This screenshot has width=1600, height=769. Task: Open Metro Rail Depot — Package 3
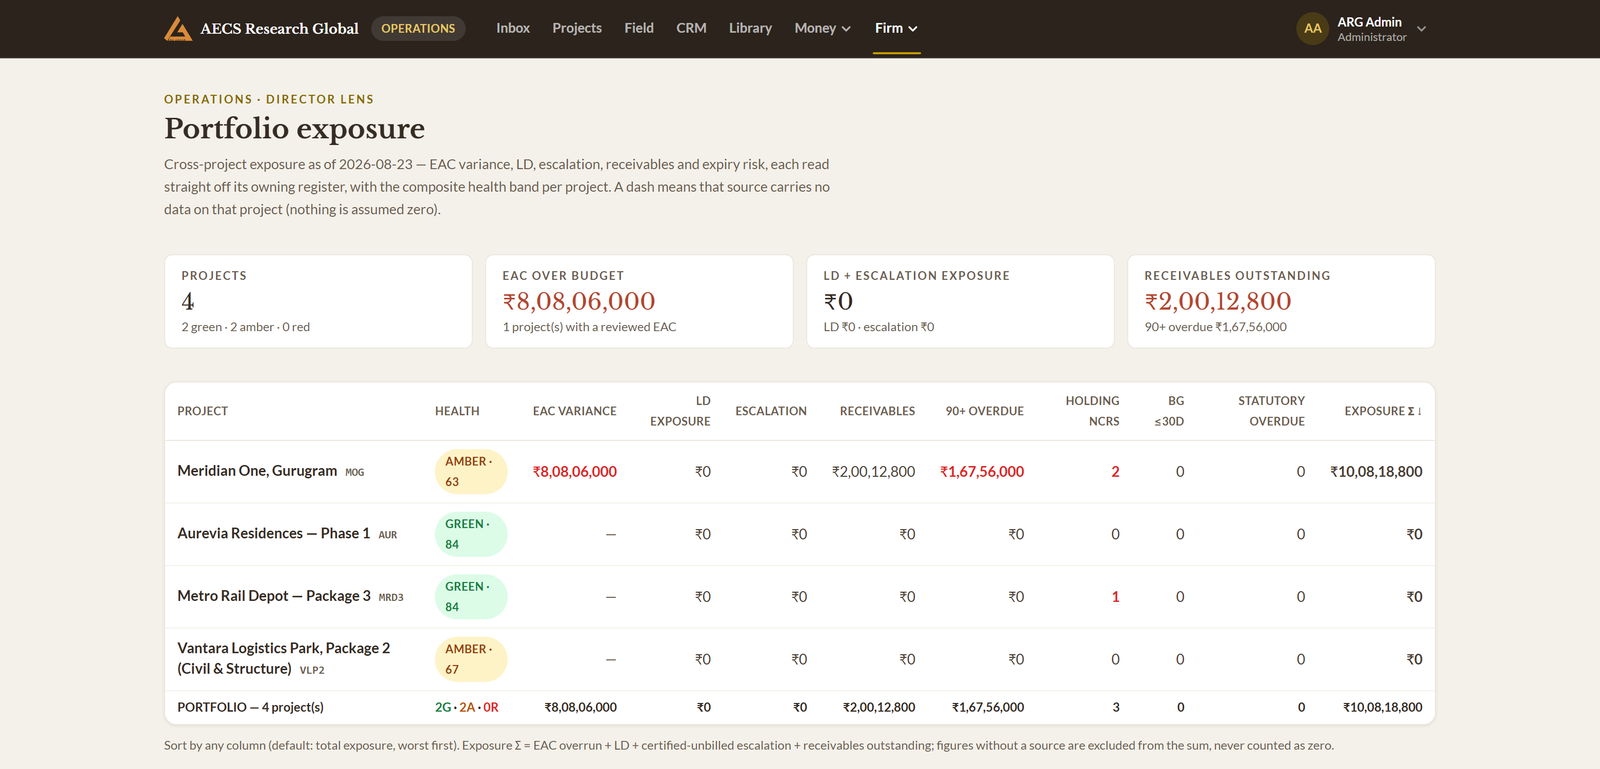point(274,596)
